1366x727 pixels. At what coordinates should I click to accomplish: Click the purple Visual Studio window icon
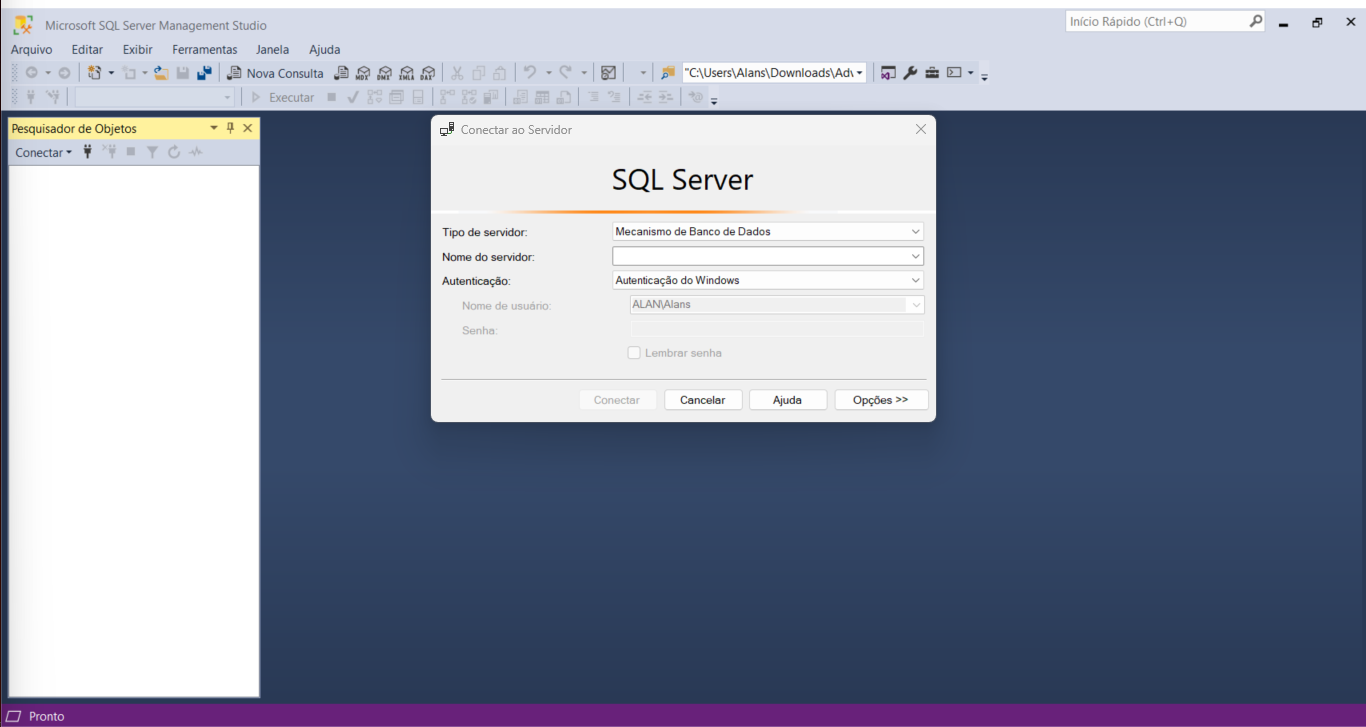[x=888, y=73]
